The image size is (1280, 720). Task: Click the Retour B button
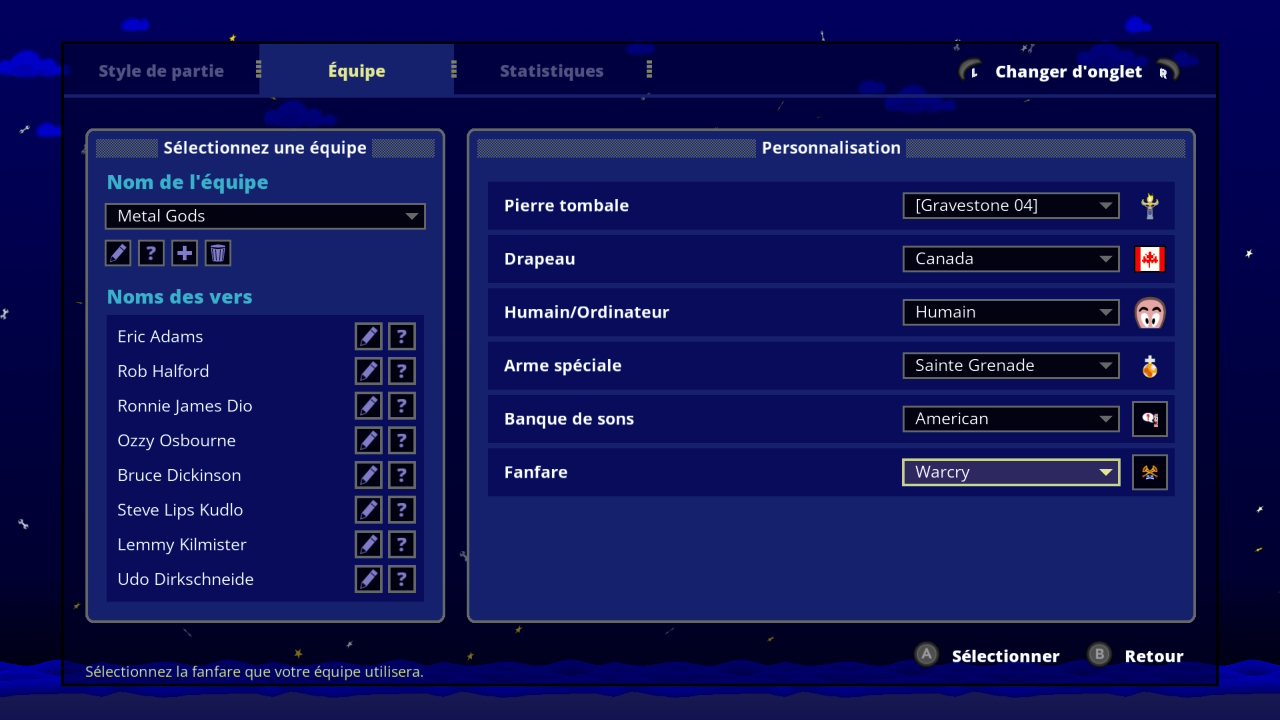(x=1136, y=656)
